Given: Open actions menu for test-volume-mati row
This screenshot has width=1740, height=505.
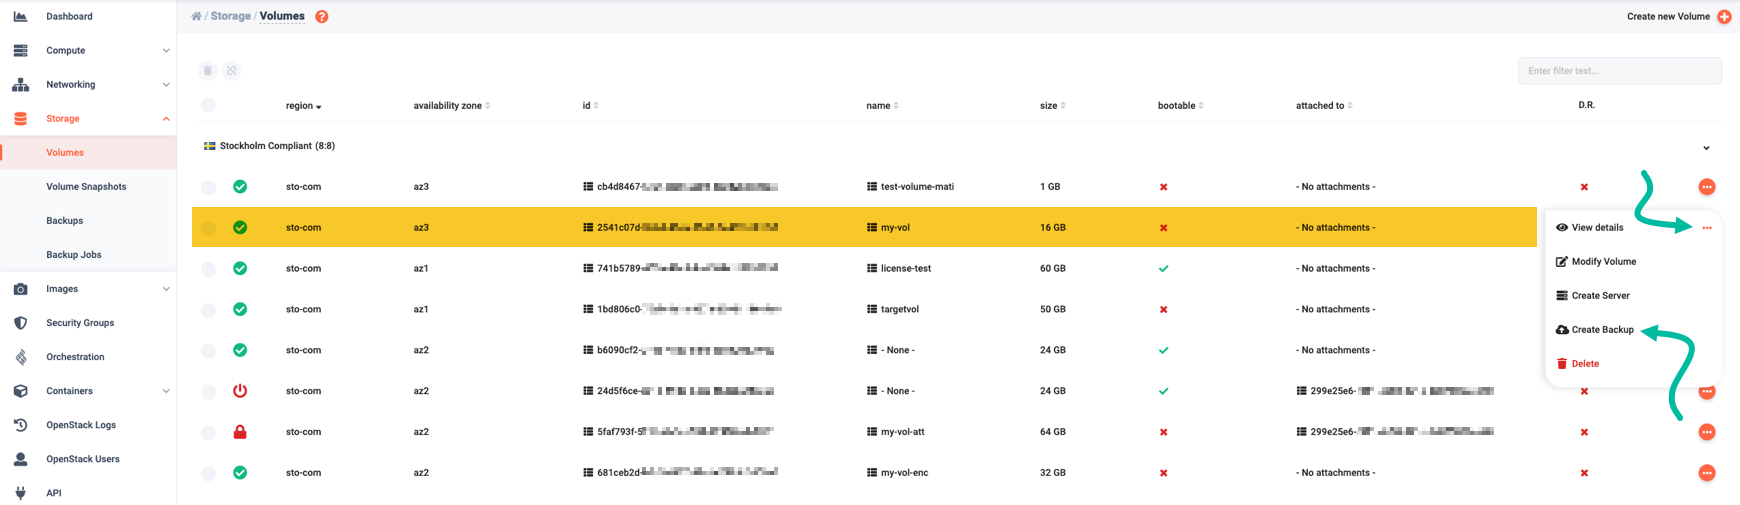Looking at the screenshot, I should click(1707, 187).
